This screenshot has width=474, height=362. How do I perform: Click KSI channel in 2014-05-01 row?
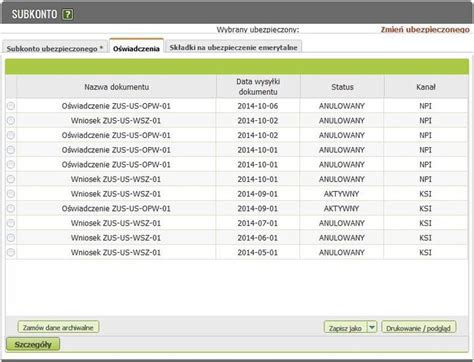pyautogui.click(x=425, y=253)
